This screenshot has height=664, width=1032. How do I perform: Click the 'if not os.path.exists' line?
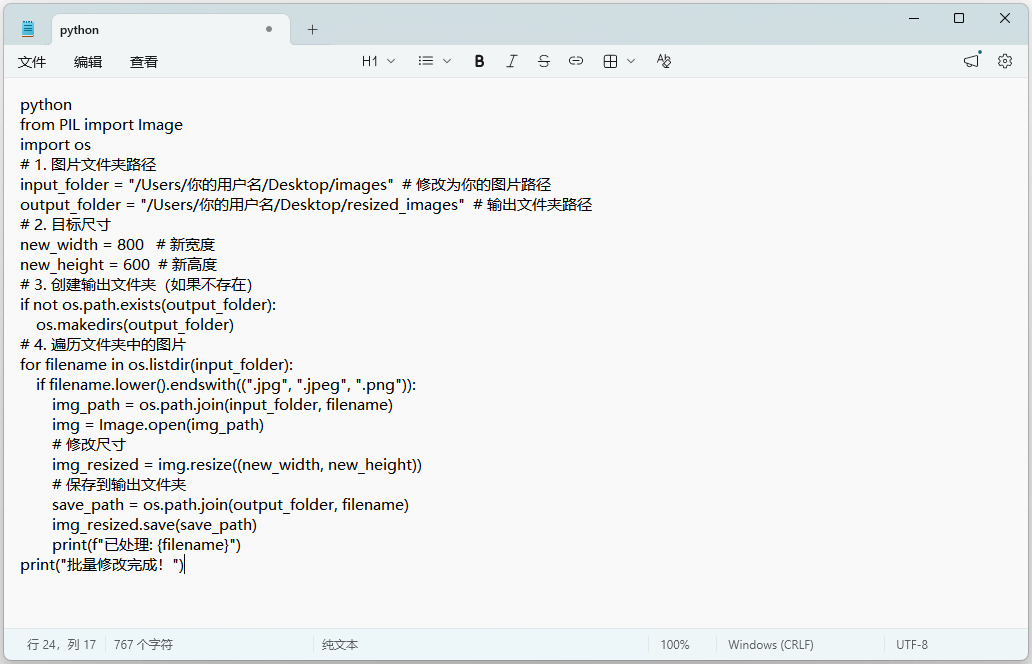click(148, 305)
